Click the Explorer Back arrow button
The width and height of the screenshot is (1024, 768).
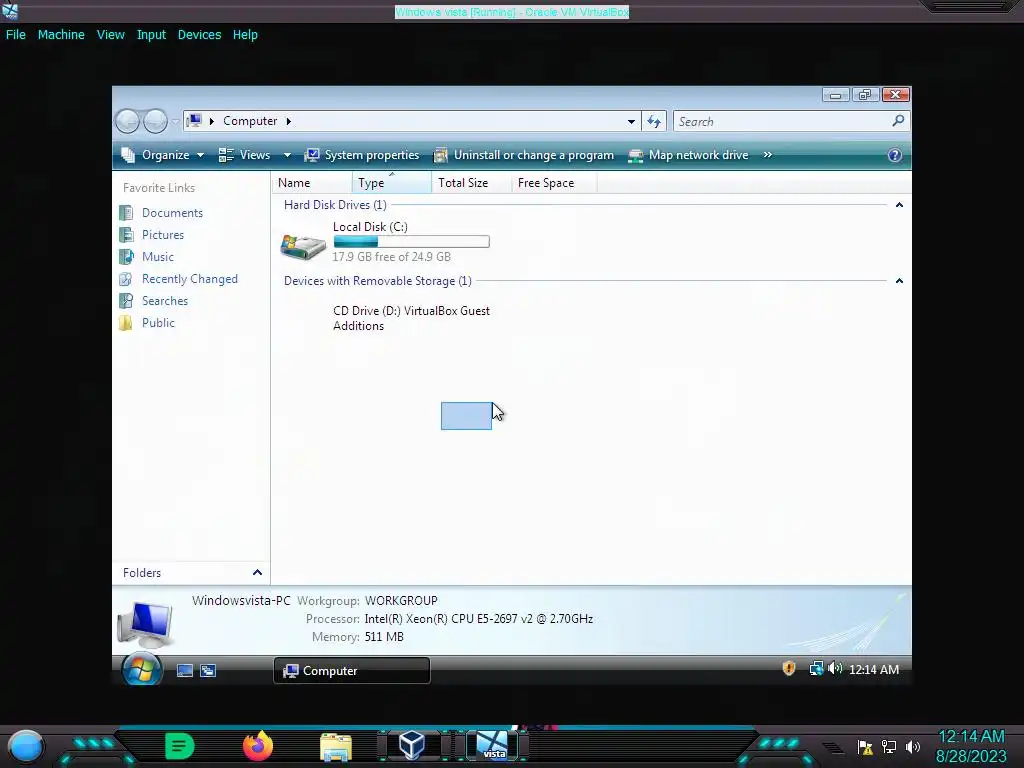coord(127,121)
